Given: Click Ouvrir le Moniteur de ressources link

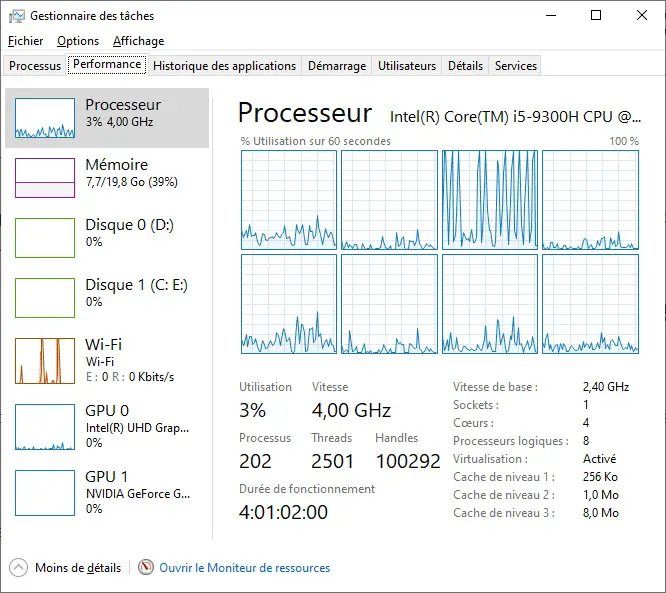Looking at the screenshot, I should click(x=245, y=568).
